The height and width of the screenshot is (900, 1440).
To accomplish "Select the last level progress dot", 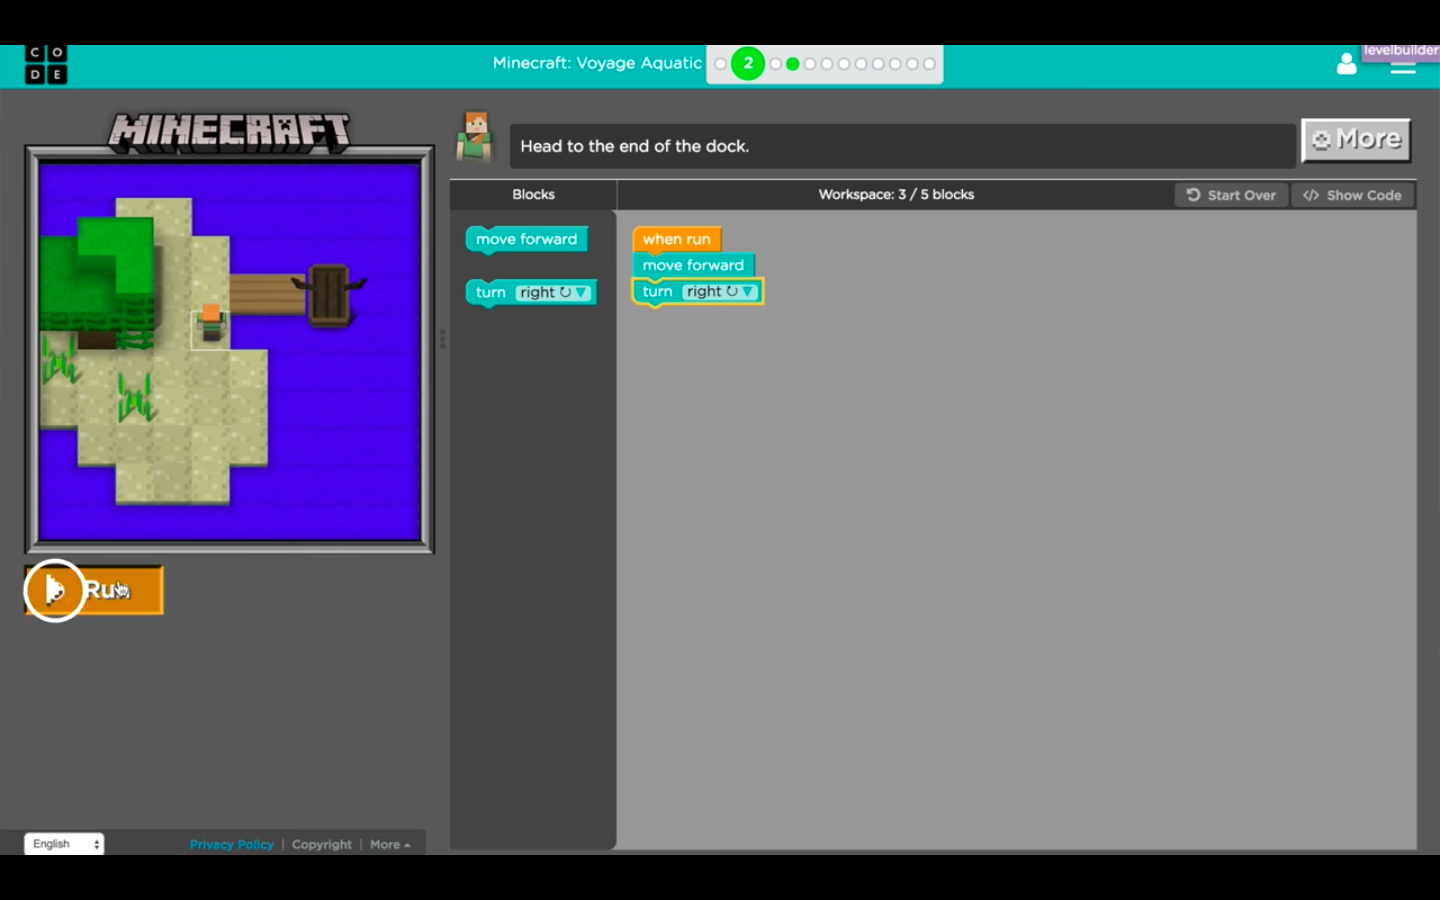I will click(929, 64).
